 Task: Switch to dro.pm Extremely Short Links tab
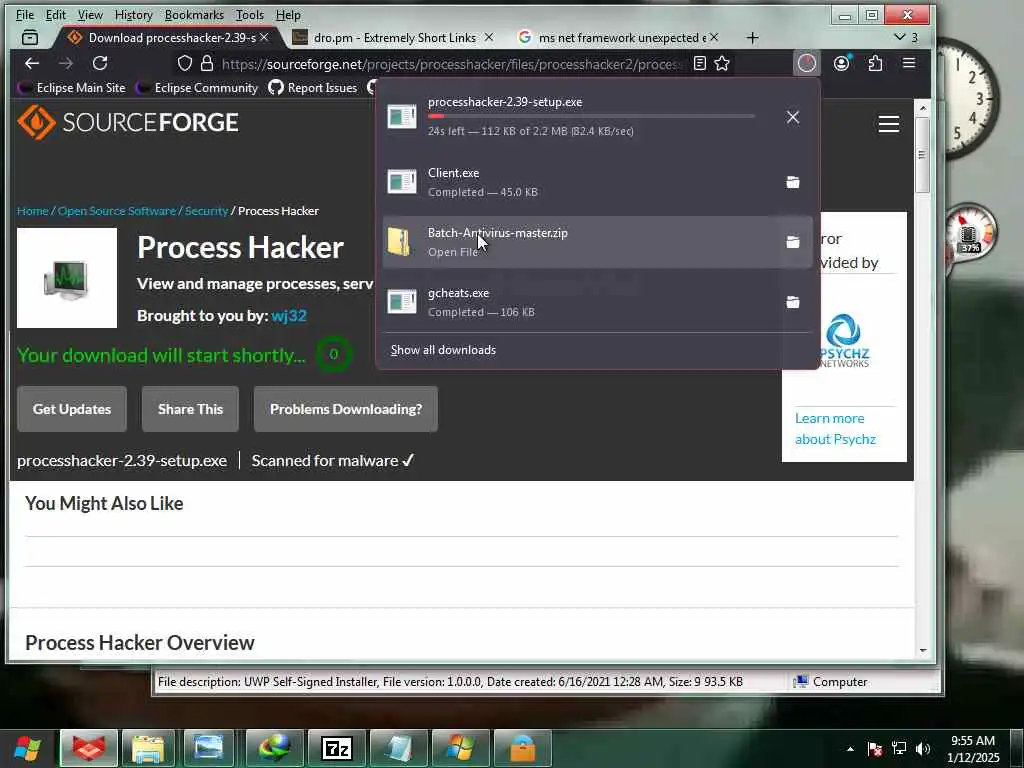pyautogui.click(x=394, y=38)
